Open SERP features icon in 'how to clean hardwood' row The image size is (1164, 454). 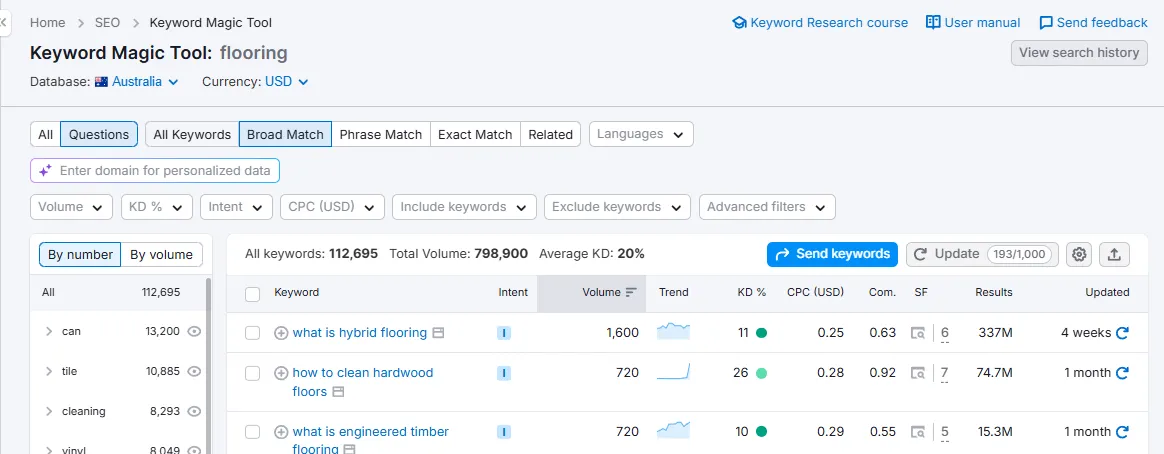(918, 372)
